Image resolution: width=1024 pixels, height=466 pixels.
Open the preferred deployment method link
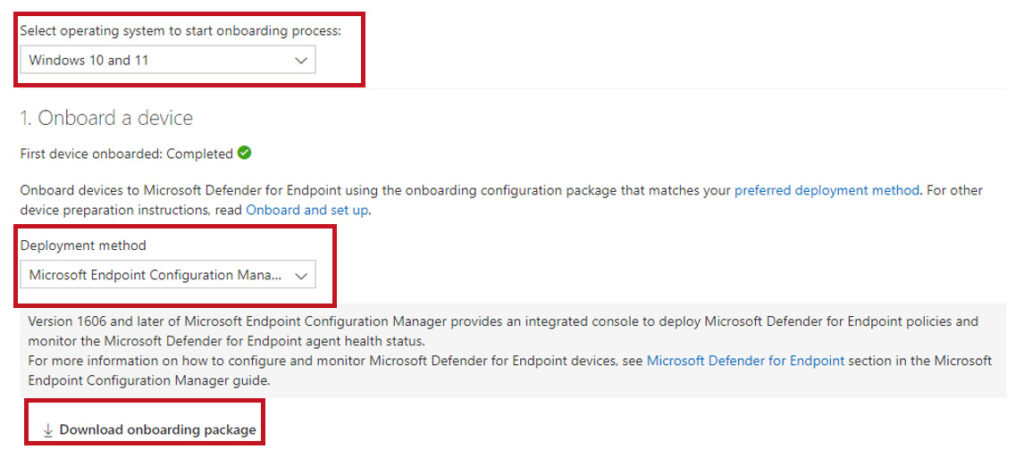coord(827,191)
